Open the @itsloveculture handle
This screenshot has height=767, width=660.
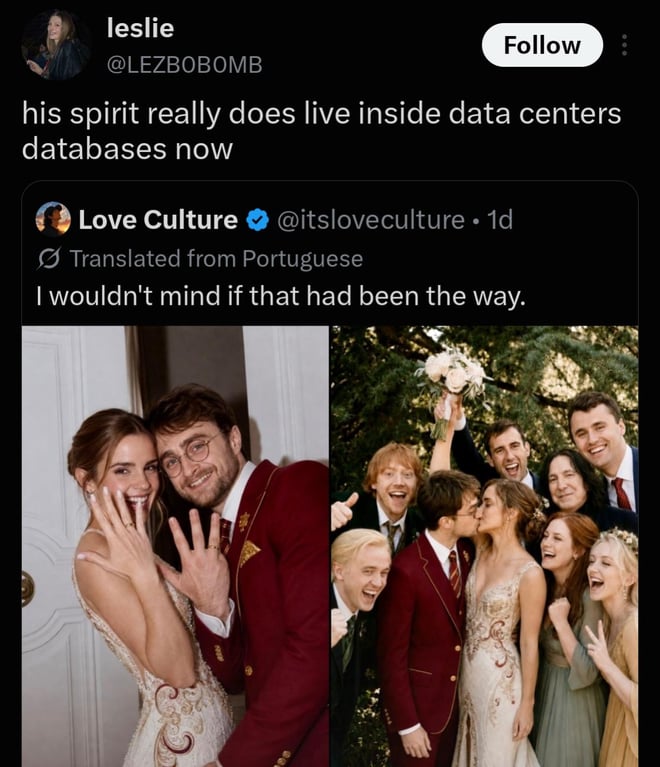click(371, 220)
